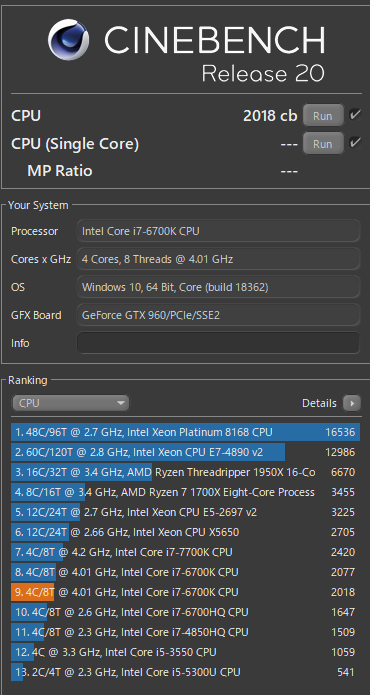Run the CPU multi-core benchmark
This screenshot has height=695, width=370.
point(323,116)
